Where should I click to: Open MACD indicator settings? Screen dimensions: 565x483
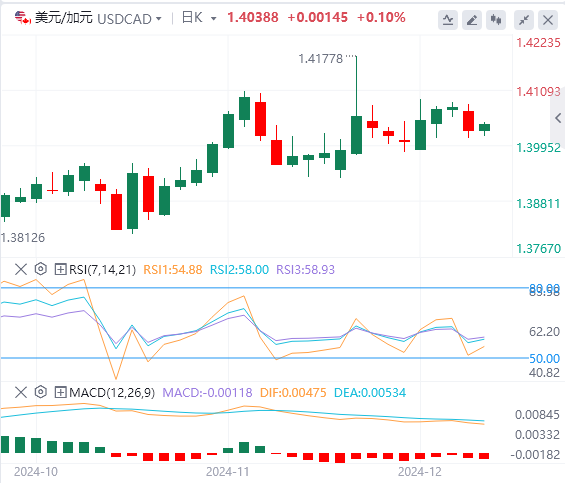[41, 392]
